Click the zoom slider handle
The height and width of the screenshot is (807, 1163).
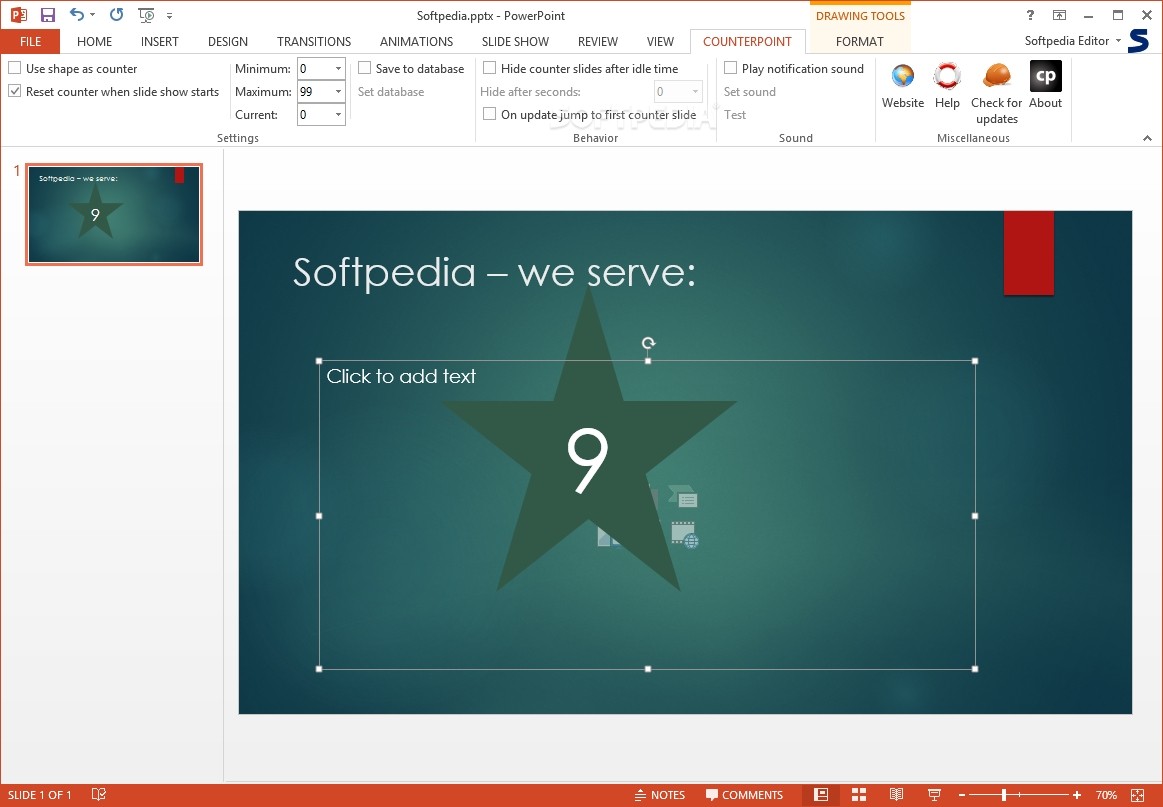pyautogui.click(x=1004, y=795)
